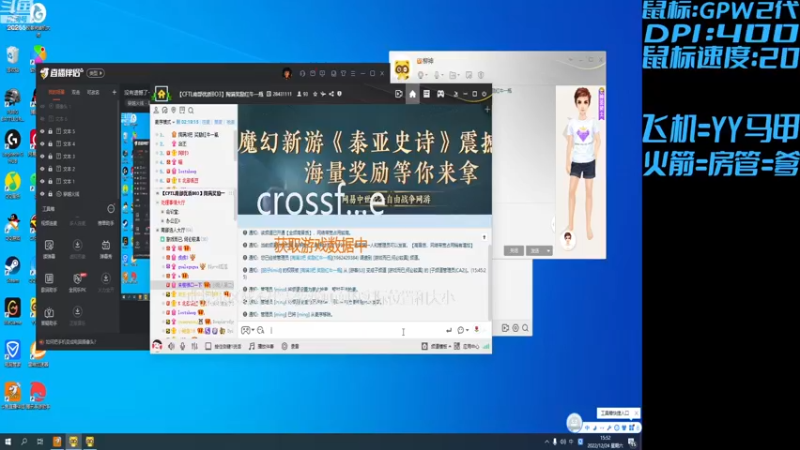Viewport: 800px width, 450px height.
Task: Open the download tool in toolbox middle column first row
Action: (77, 245)
